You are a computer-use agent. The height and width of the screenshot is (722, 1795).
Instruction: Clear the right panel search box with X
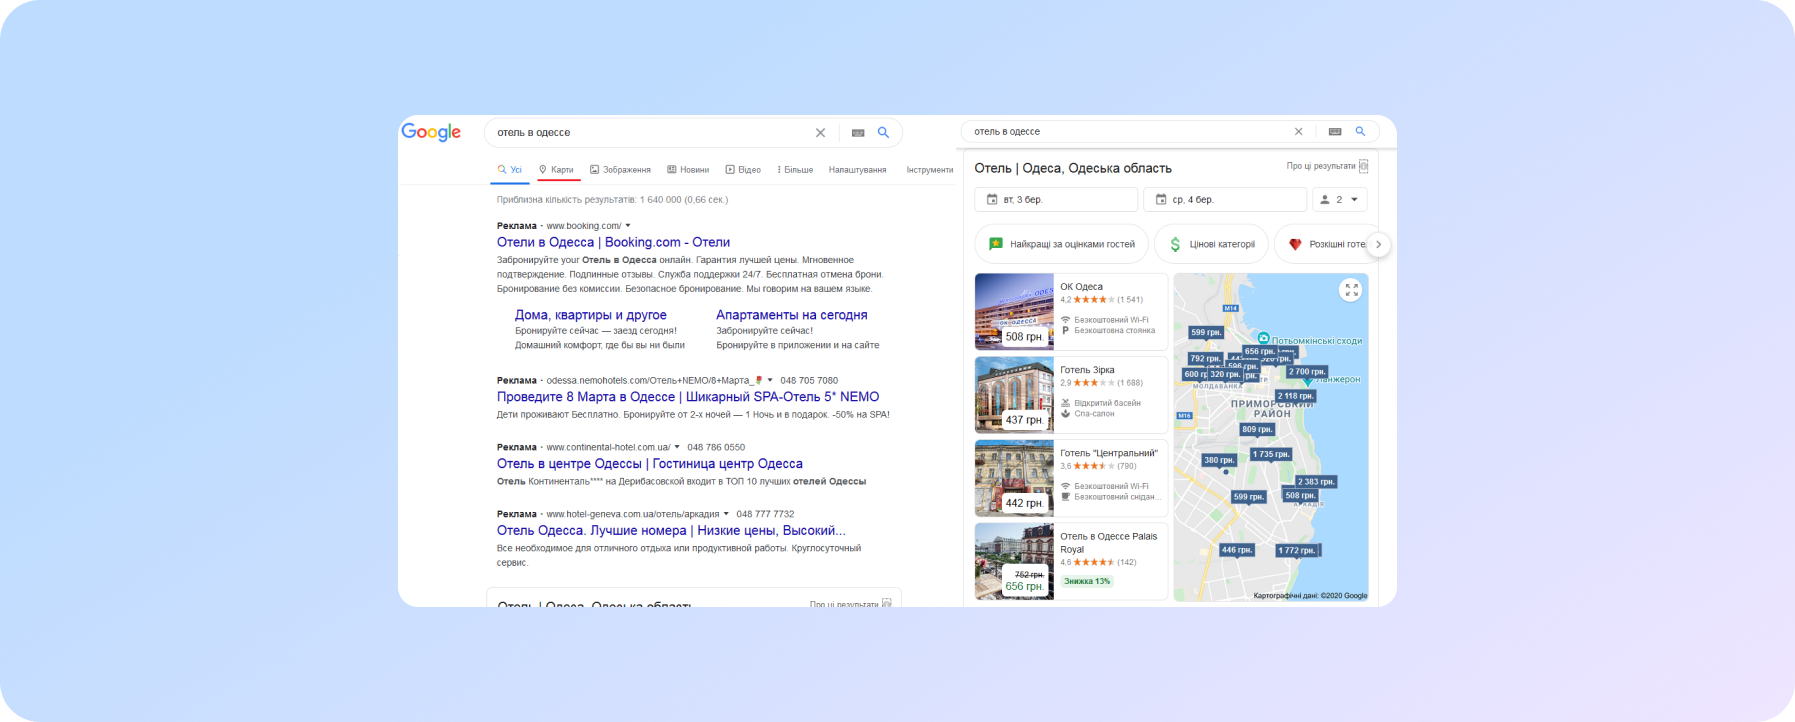point(1298,131)
